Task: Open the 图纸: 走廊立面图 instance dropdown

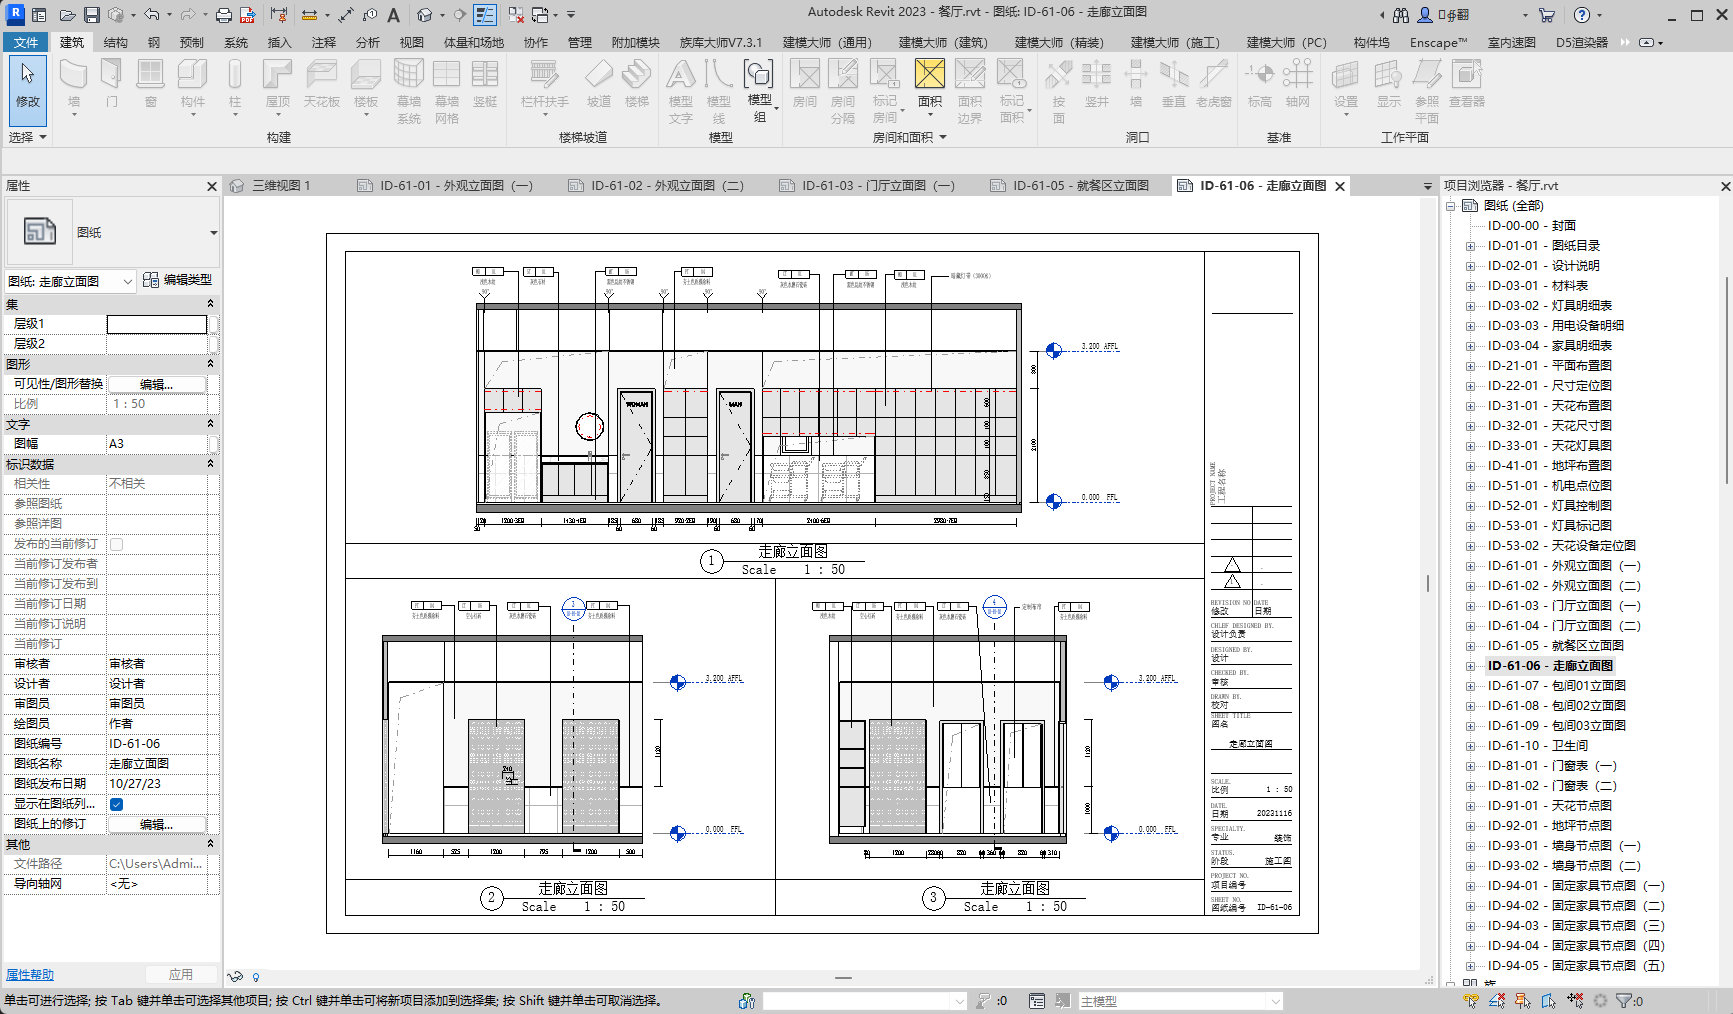Action: 127,282
